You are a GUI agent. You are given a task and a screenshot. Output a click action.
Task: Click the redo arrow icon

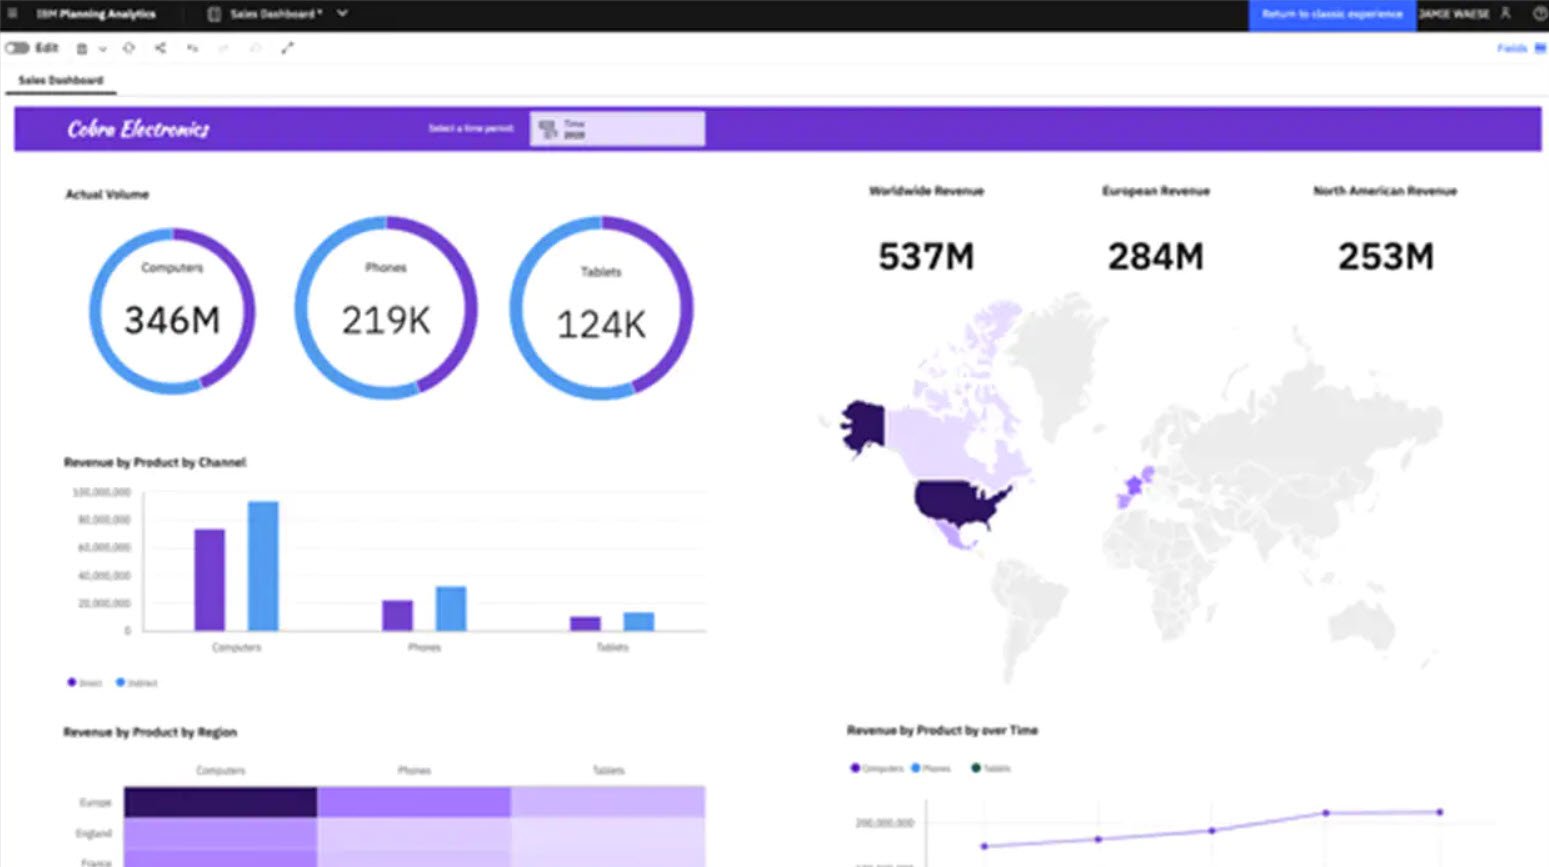click(x=224, y=48)
